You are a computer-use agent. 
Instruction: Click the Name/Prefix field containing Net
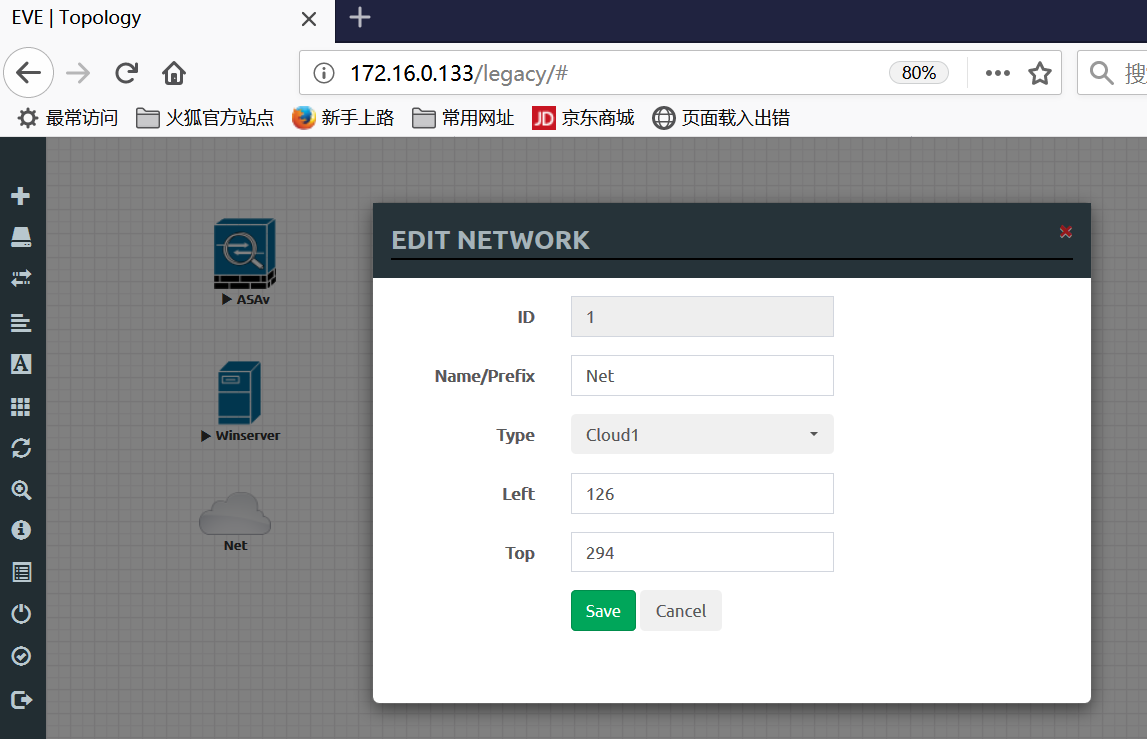coord(702,375)
